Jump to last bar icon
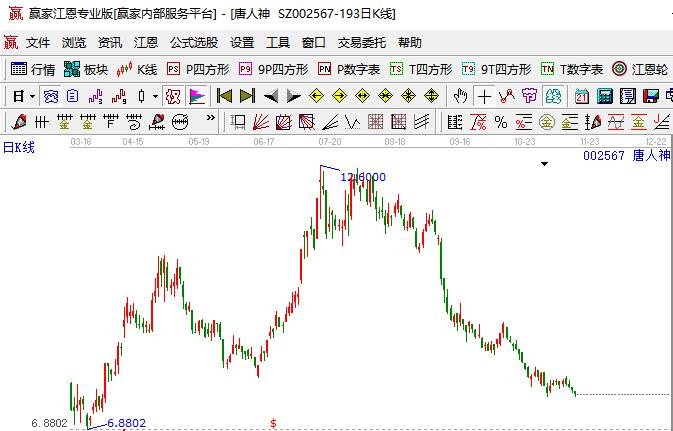This screenshot has width=673, height=431. point(248,96)
